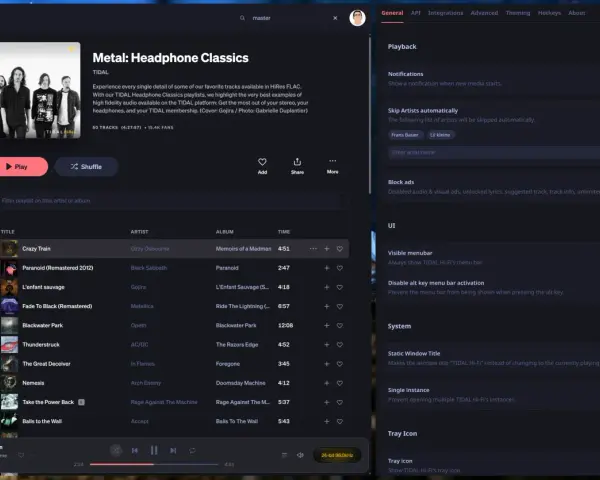The height and width of the screenshot is (480, 600).
Task: Add Fade To Black to a playlist
Action: (327, 306)
